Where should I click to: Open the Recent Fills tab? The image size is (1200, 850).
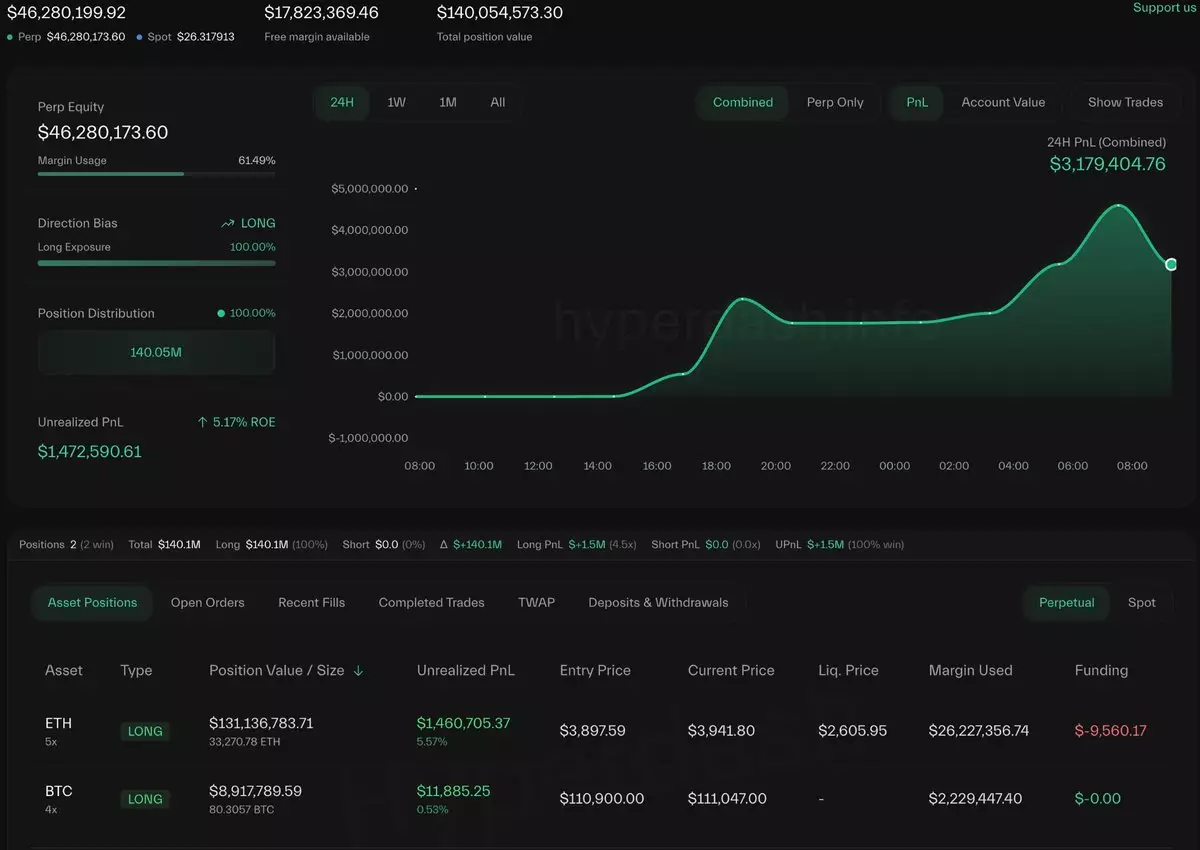311,603
